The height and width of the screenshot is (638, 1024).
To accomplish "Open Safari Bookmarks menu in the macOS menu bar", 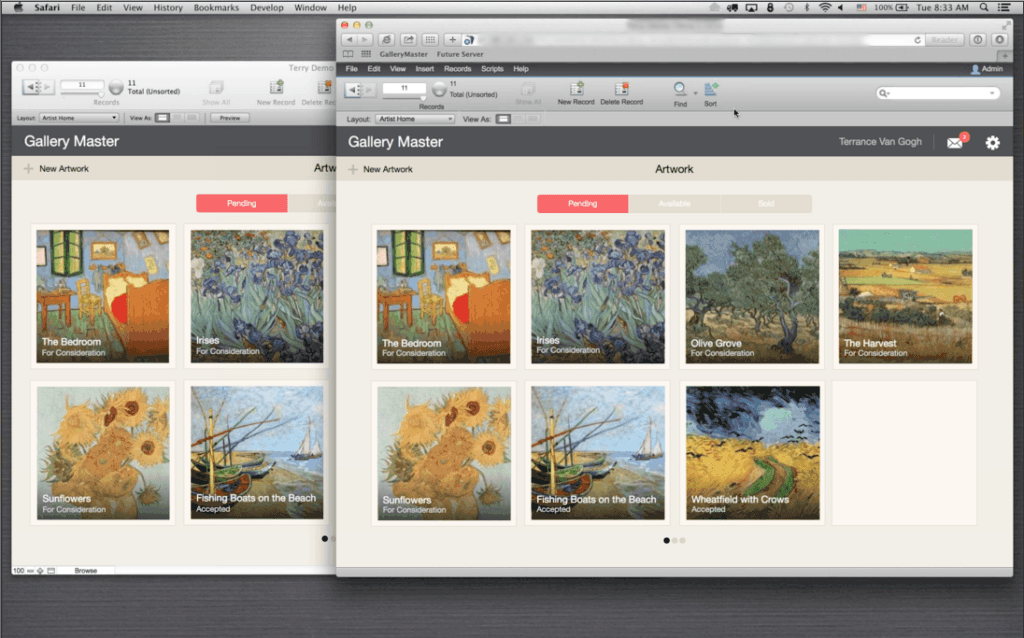I will click(x=216, y=8).
